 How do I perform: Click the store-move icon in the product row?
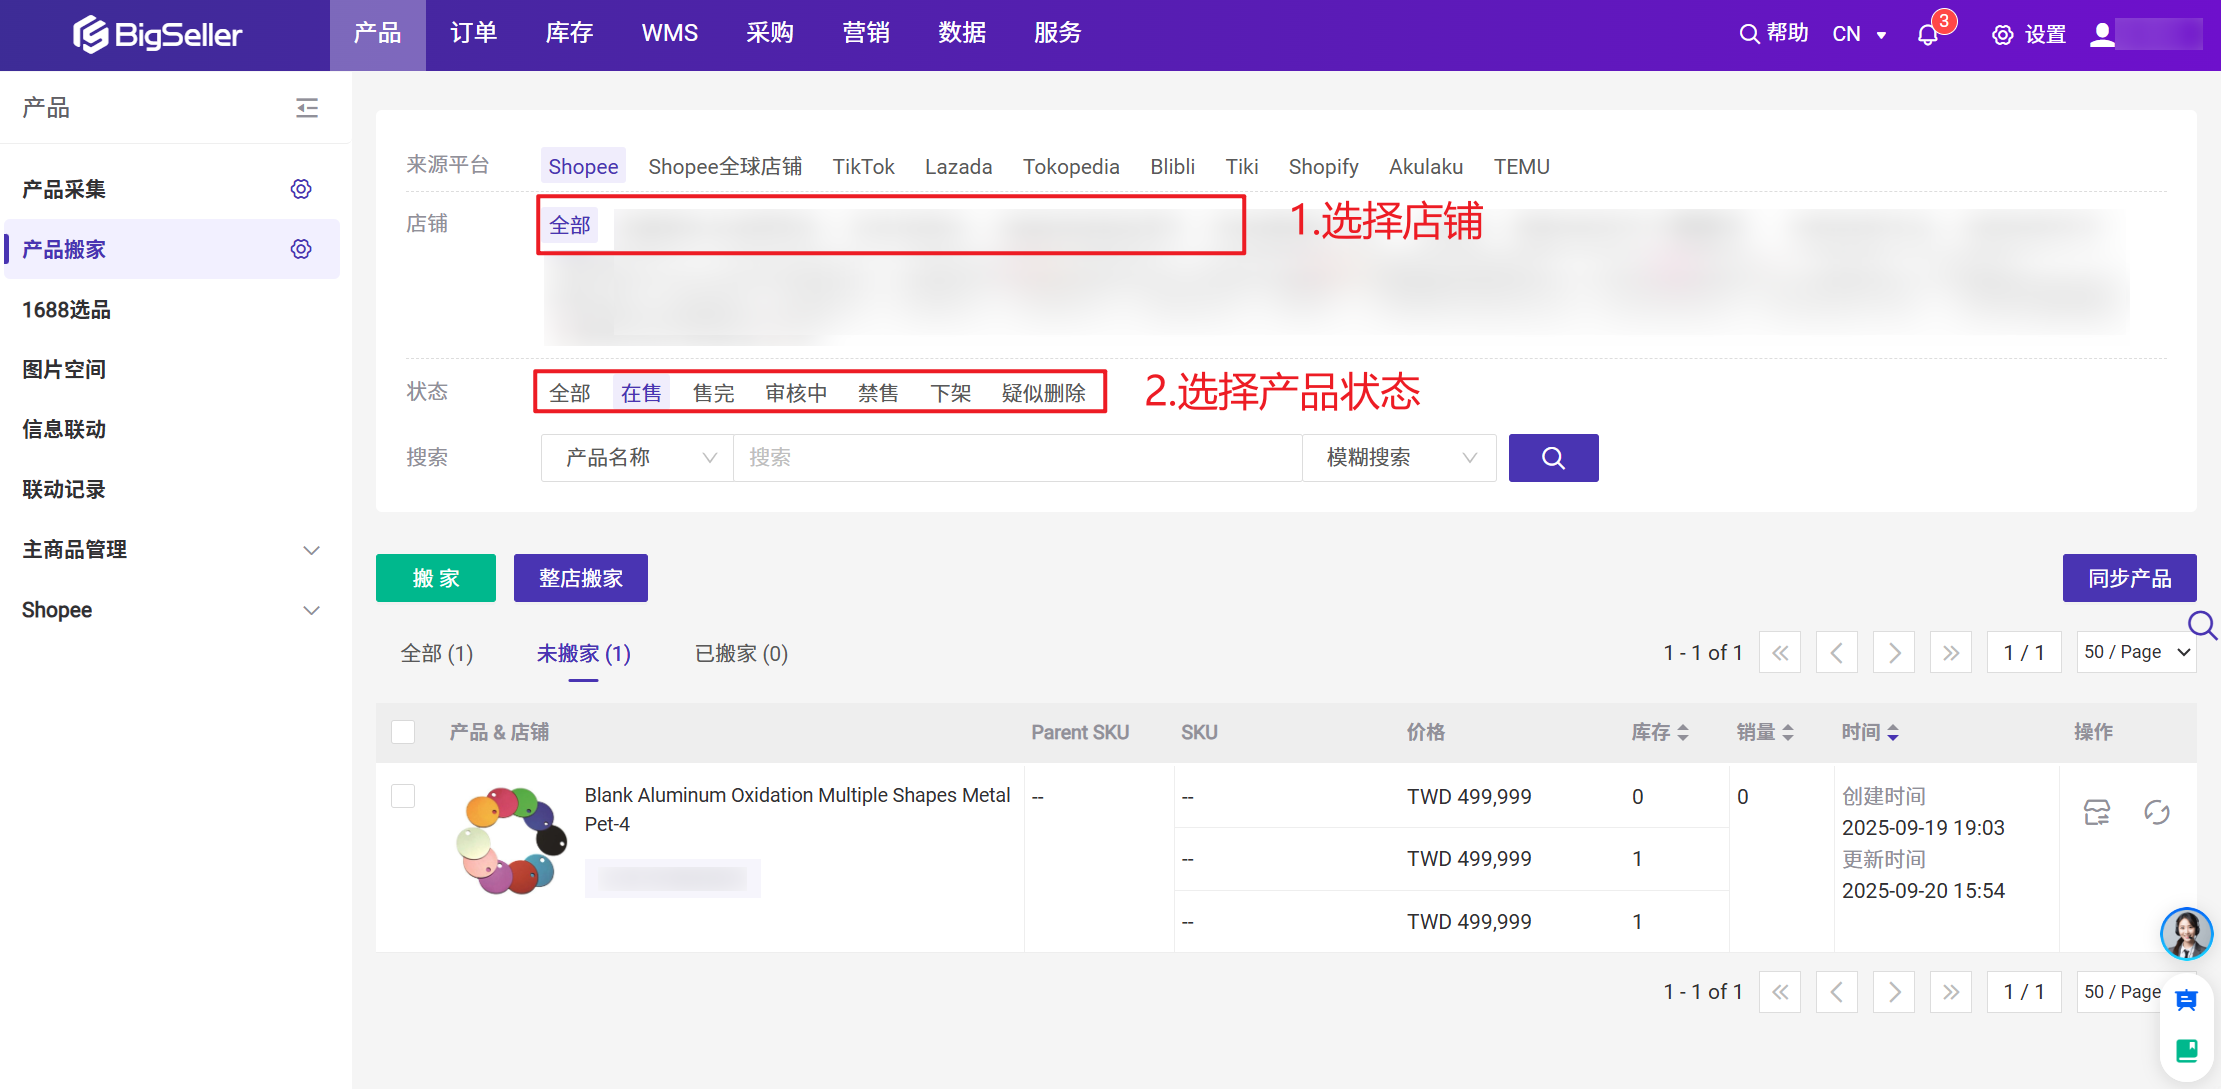click(2097, 812)
